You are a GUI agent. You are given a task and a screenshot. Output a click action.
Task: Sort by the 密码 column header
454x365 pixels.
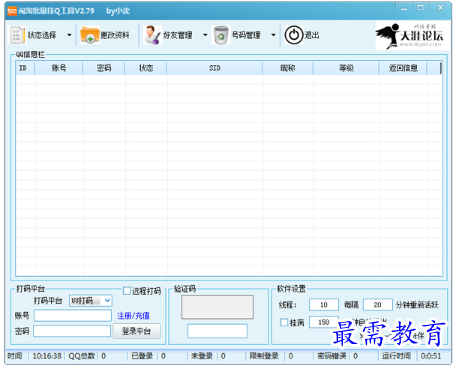[x=104, y=68]
